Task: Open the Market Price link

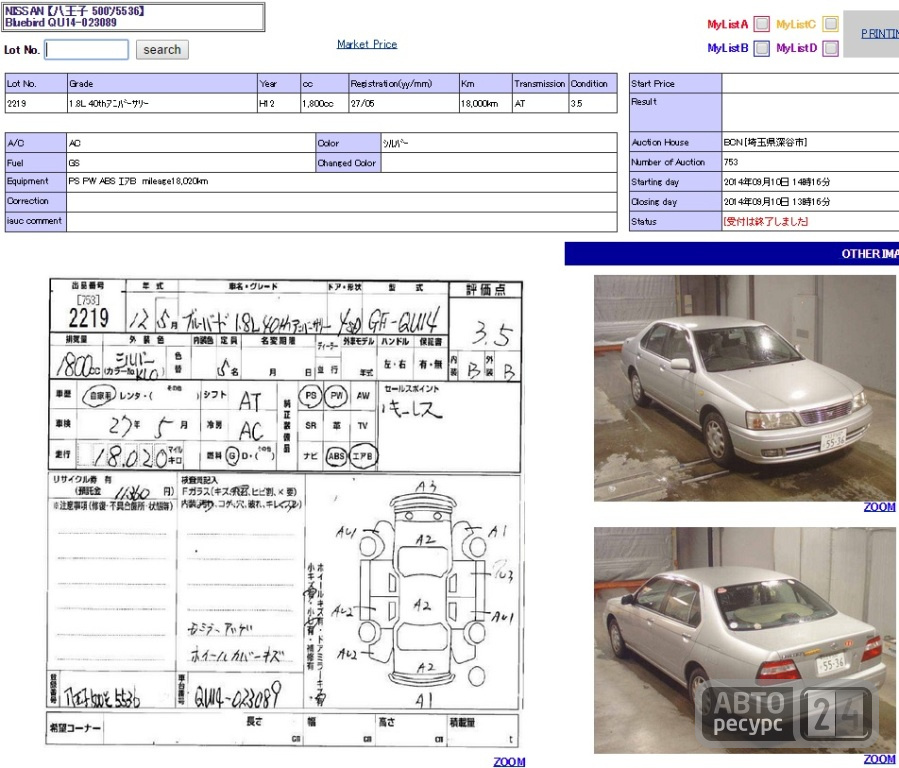Action: point(367,44)
